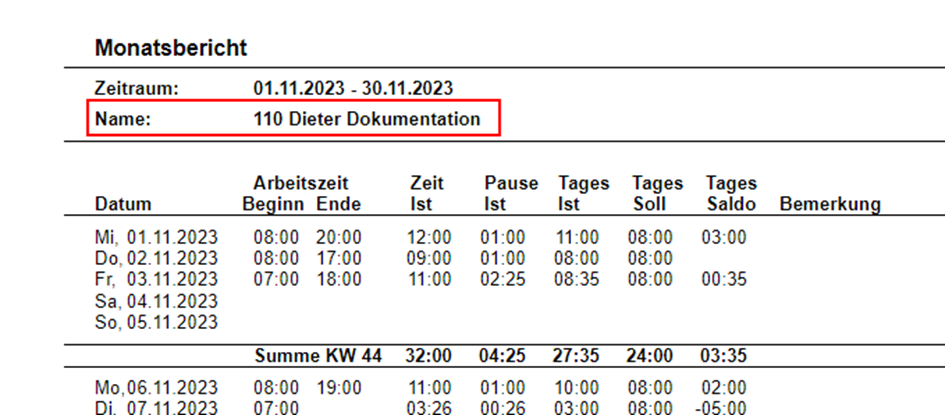Click the Datum column header
This screenshot has height=415, width=945.
(123, 204)
